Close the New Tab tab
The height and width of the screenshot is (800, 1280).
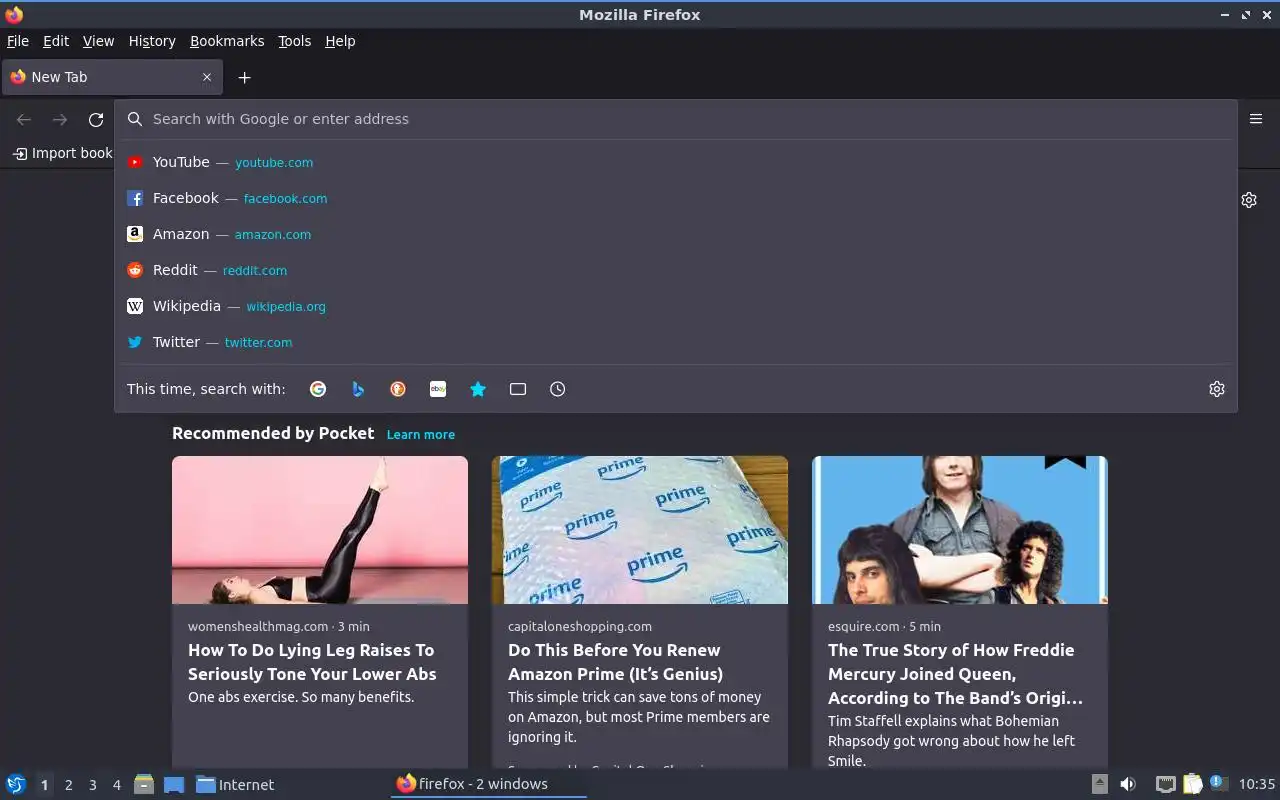coord(207,77)
